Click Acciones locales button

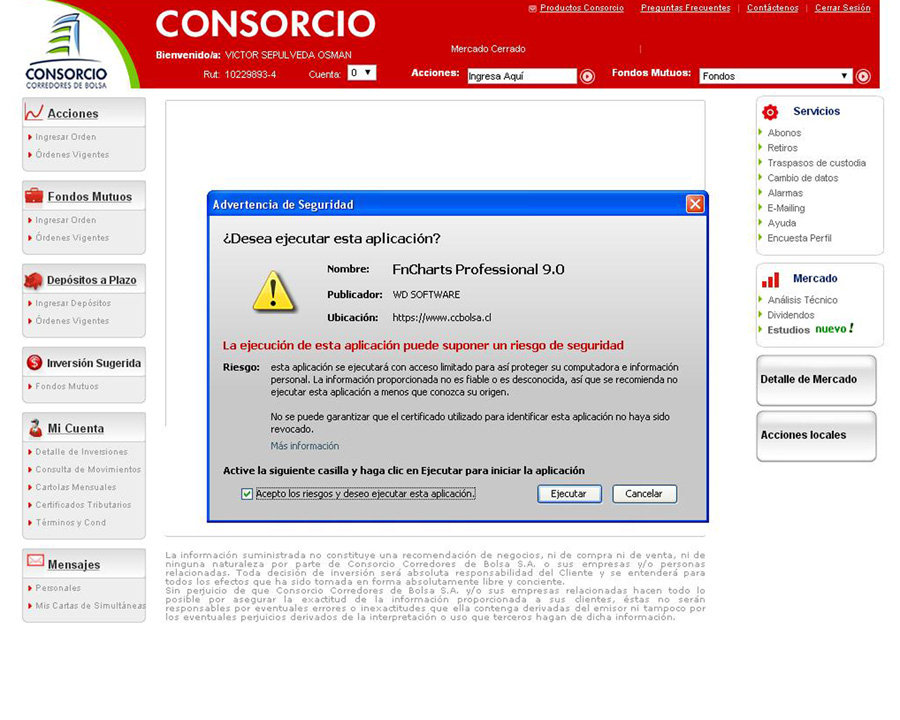click(x=816, y=436)
